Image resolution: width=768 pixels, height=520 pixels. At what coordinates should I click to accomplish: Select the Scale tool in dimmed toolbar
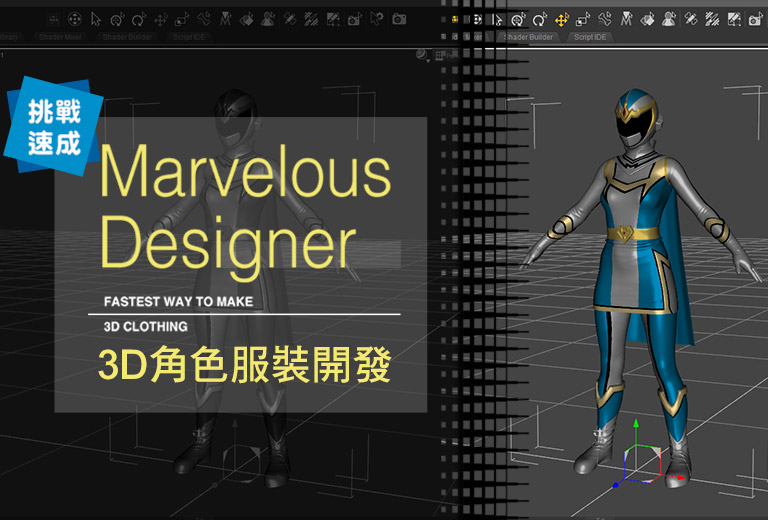coord(182,20)
